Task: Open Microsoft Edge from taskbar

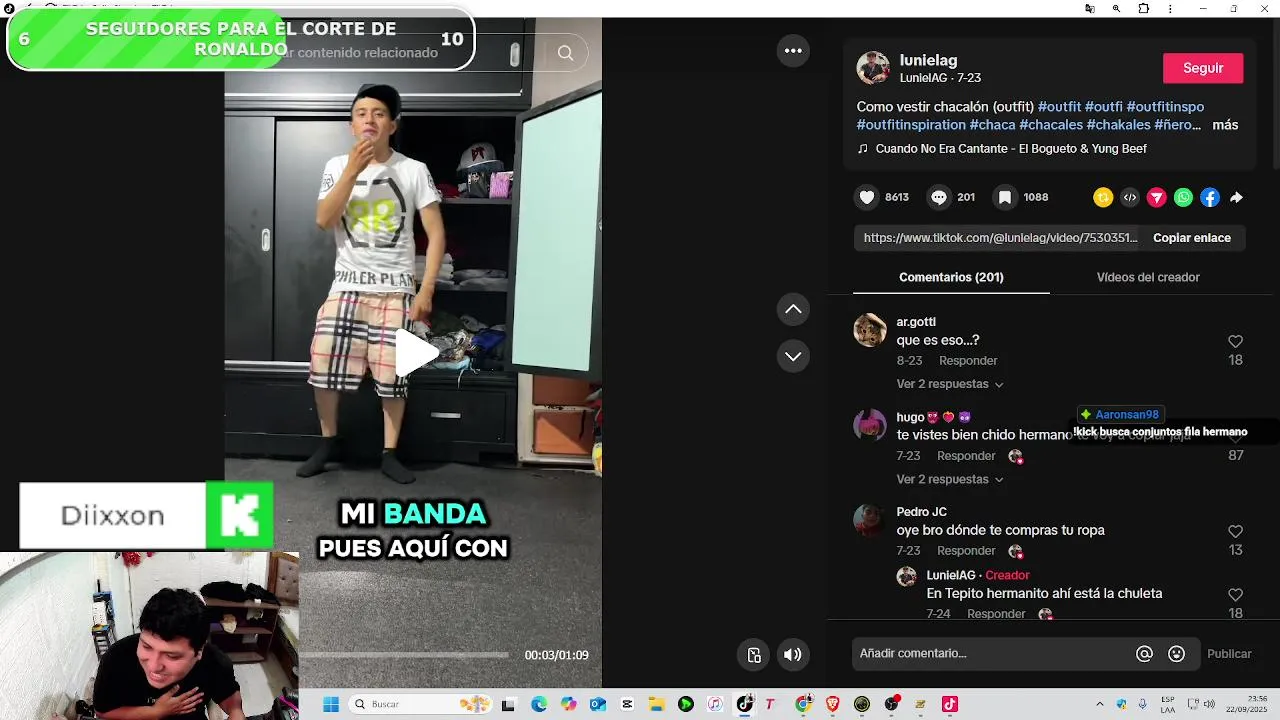Action: [539, 704]
